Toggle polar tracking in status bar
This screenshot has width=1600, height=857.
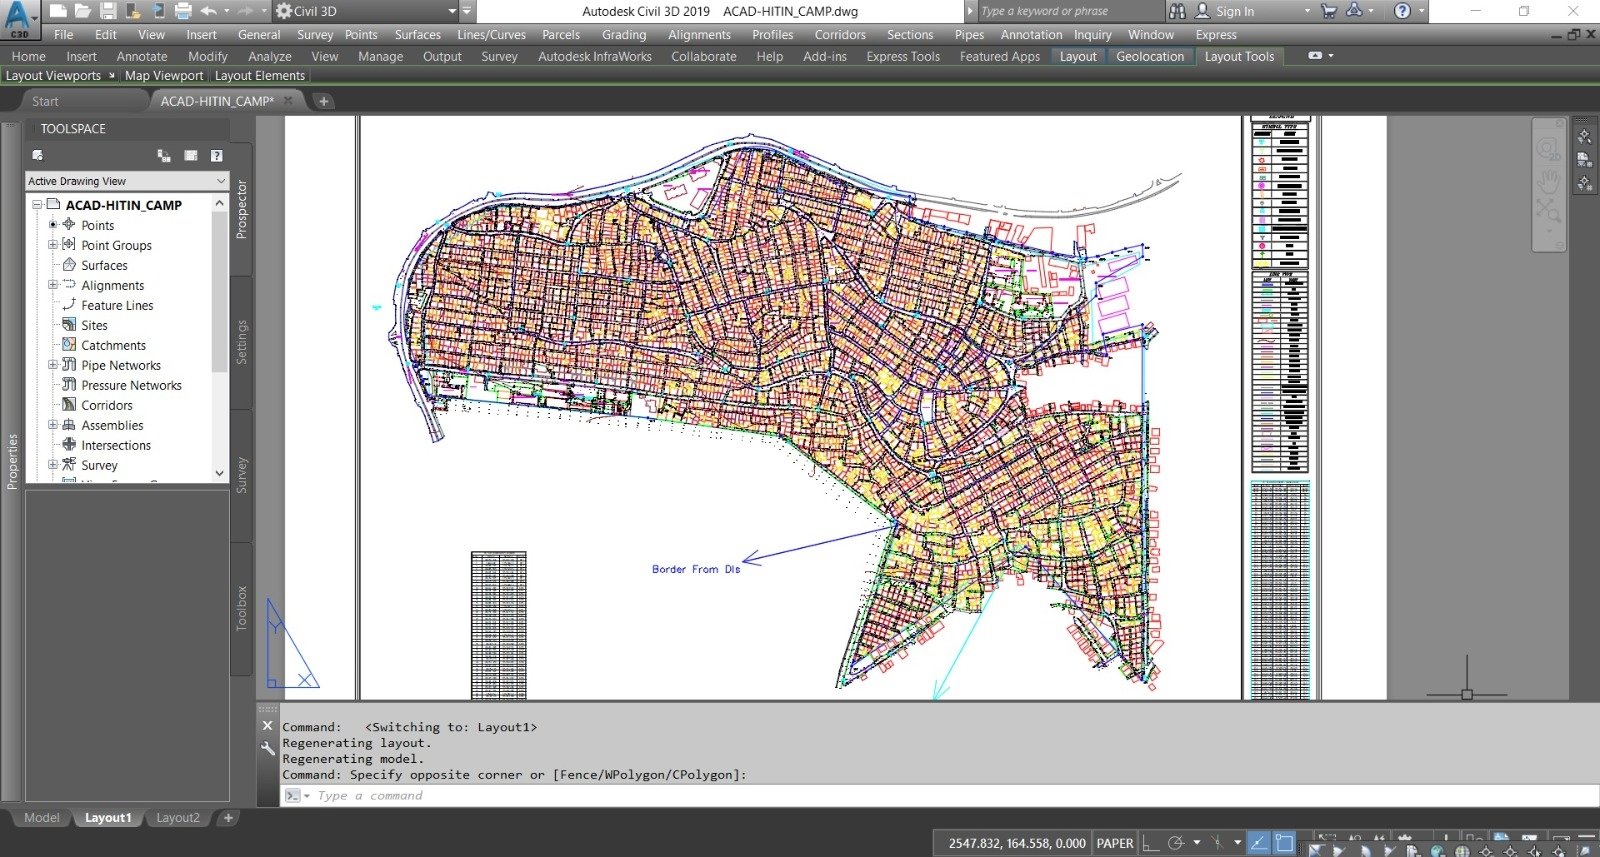(1176, 843)
